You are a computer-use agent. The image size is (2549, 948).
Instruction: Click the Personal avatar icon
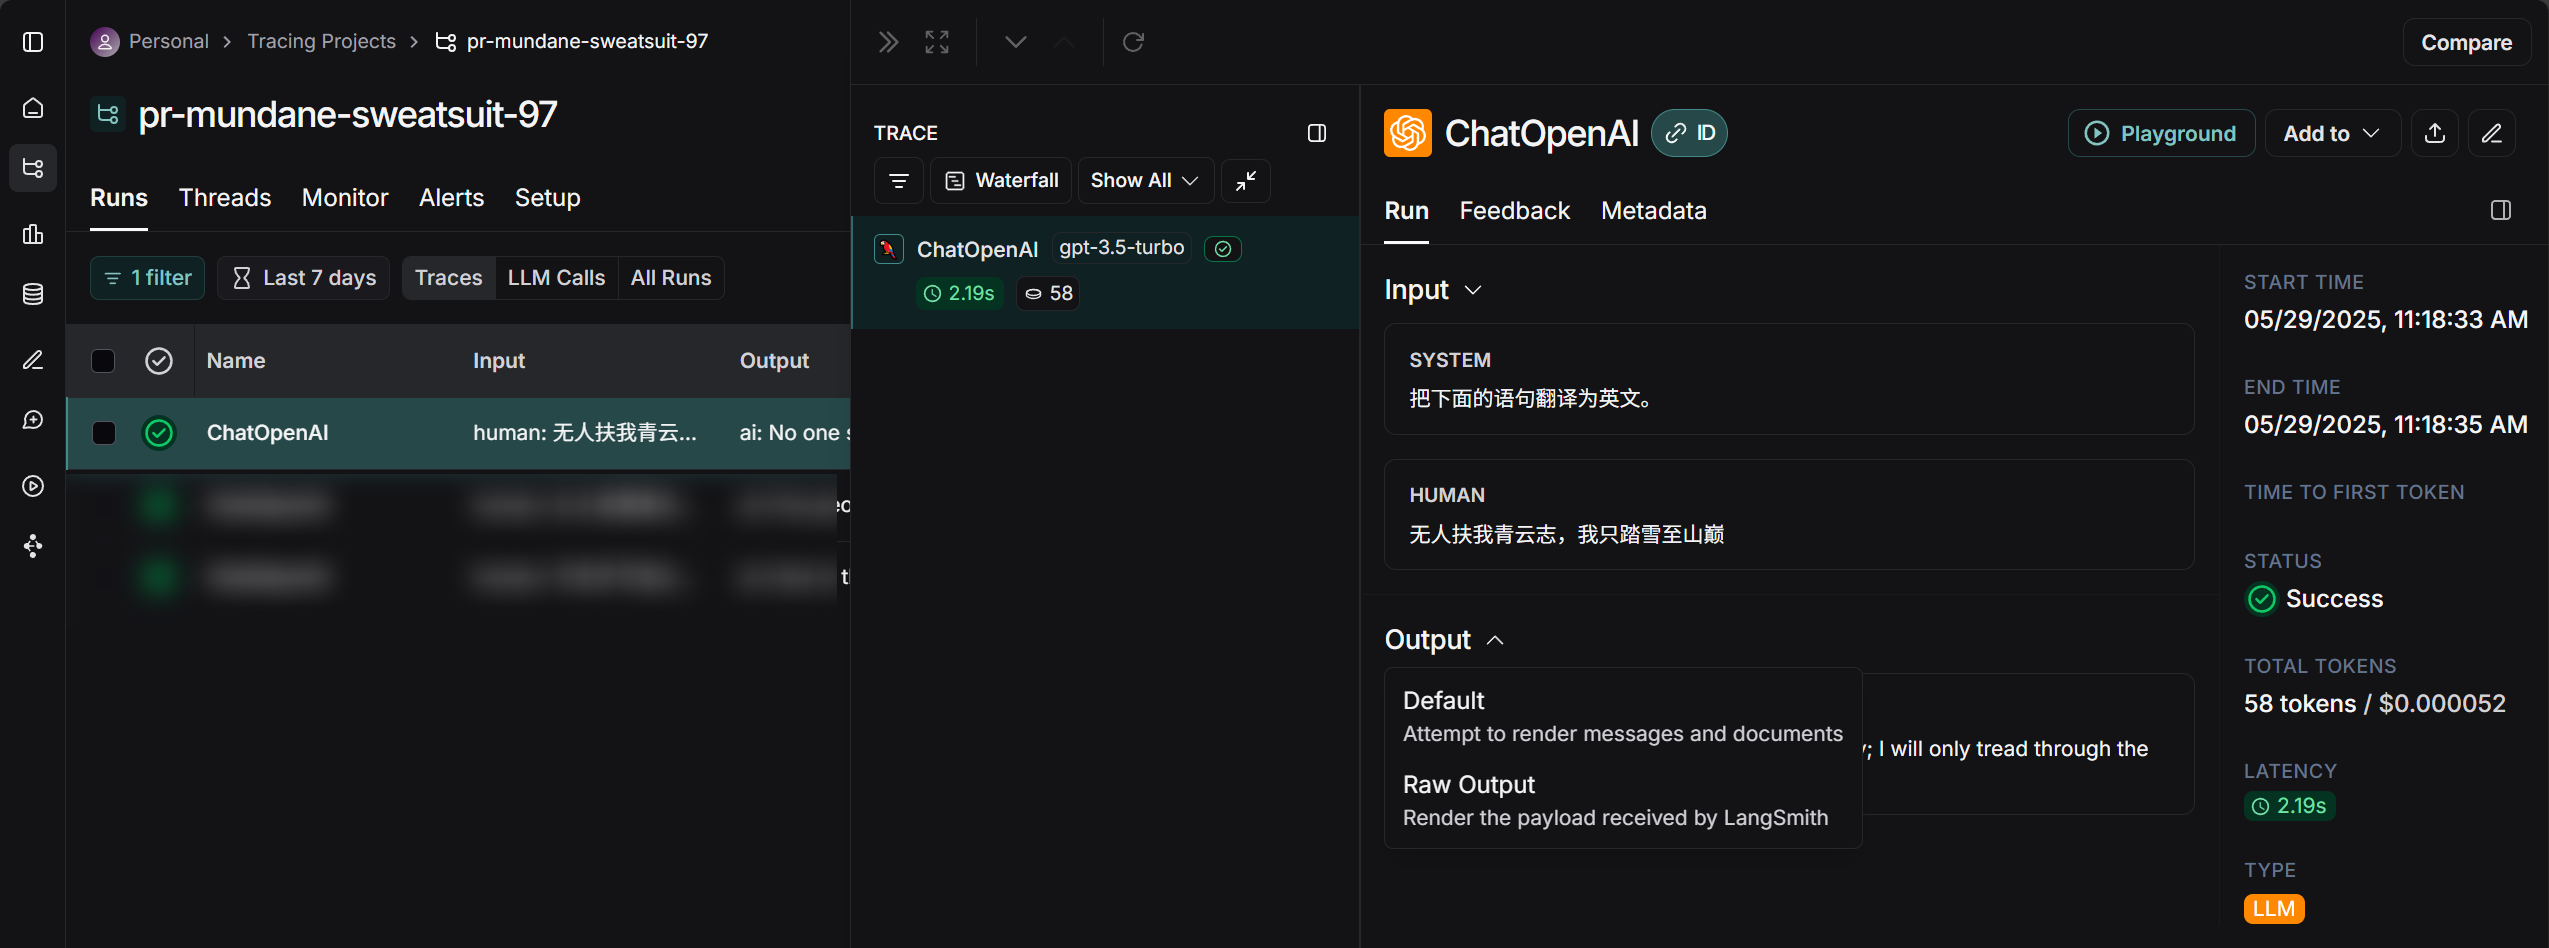tap(104, 42)
